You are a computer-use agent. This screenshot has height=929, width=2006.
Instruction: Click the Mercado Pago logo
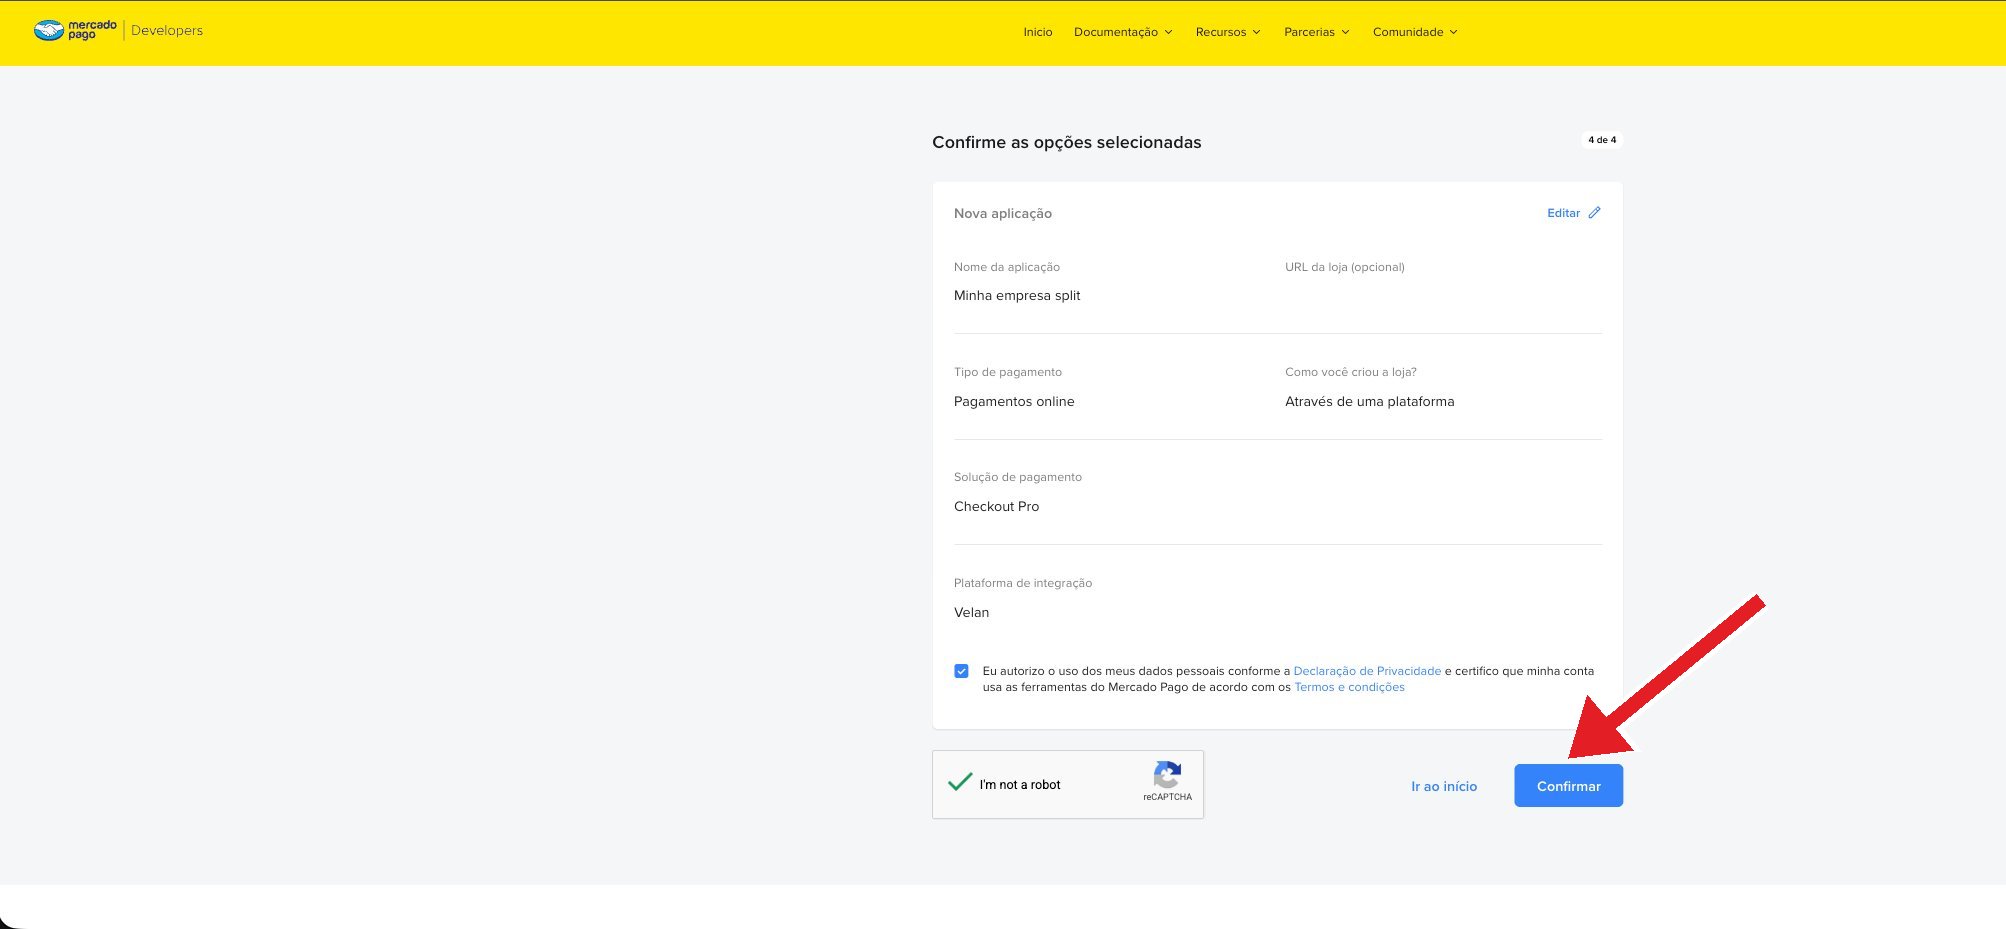tap(75, 30)
